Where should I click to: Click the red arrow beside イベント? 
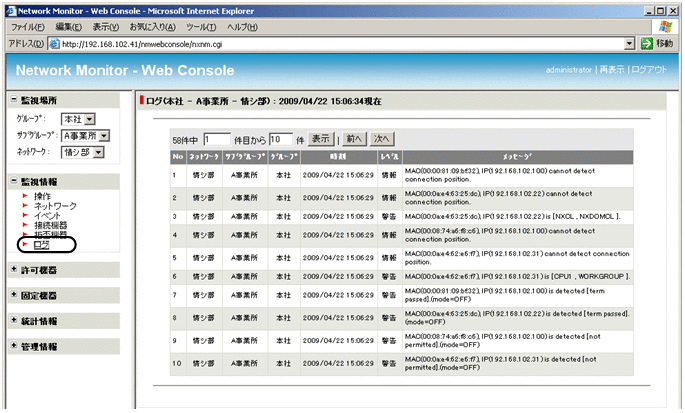pyautogui.click(x=24, y=216)
